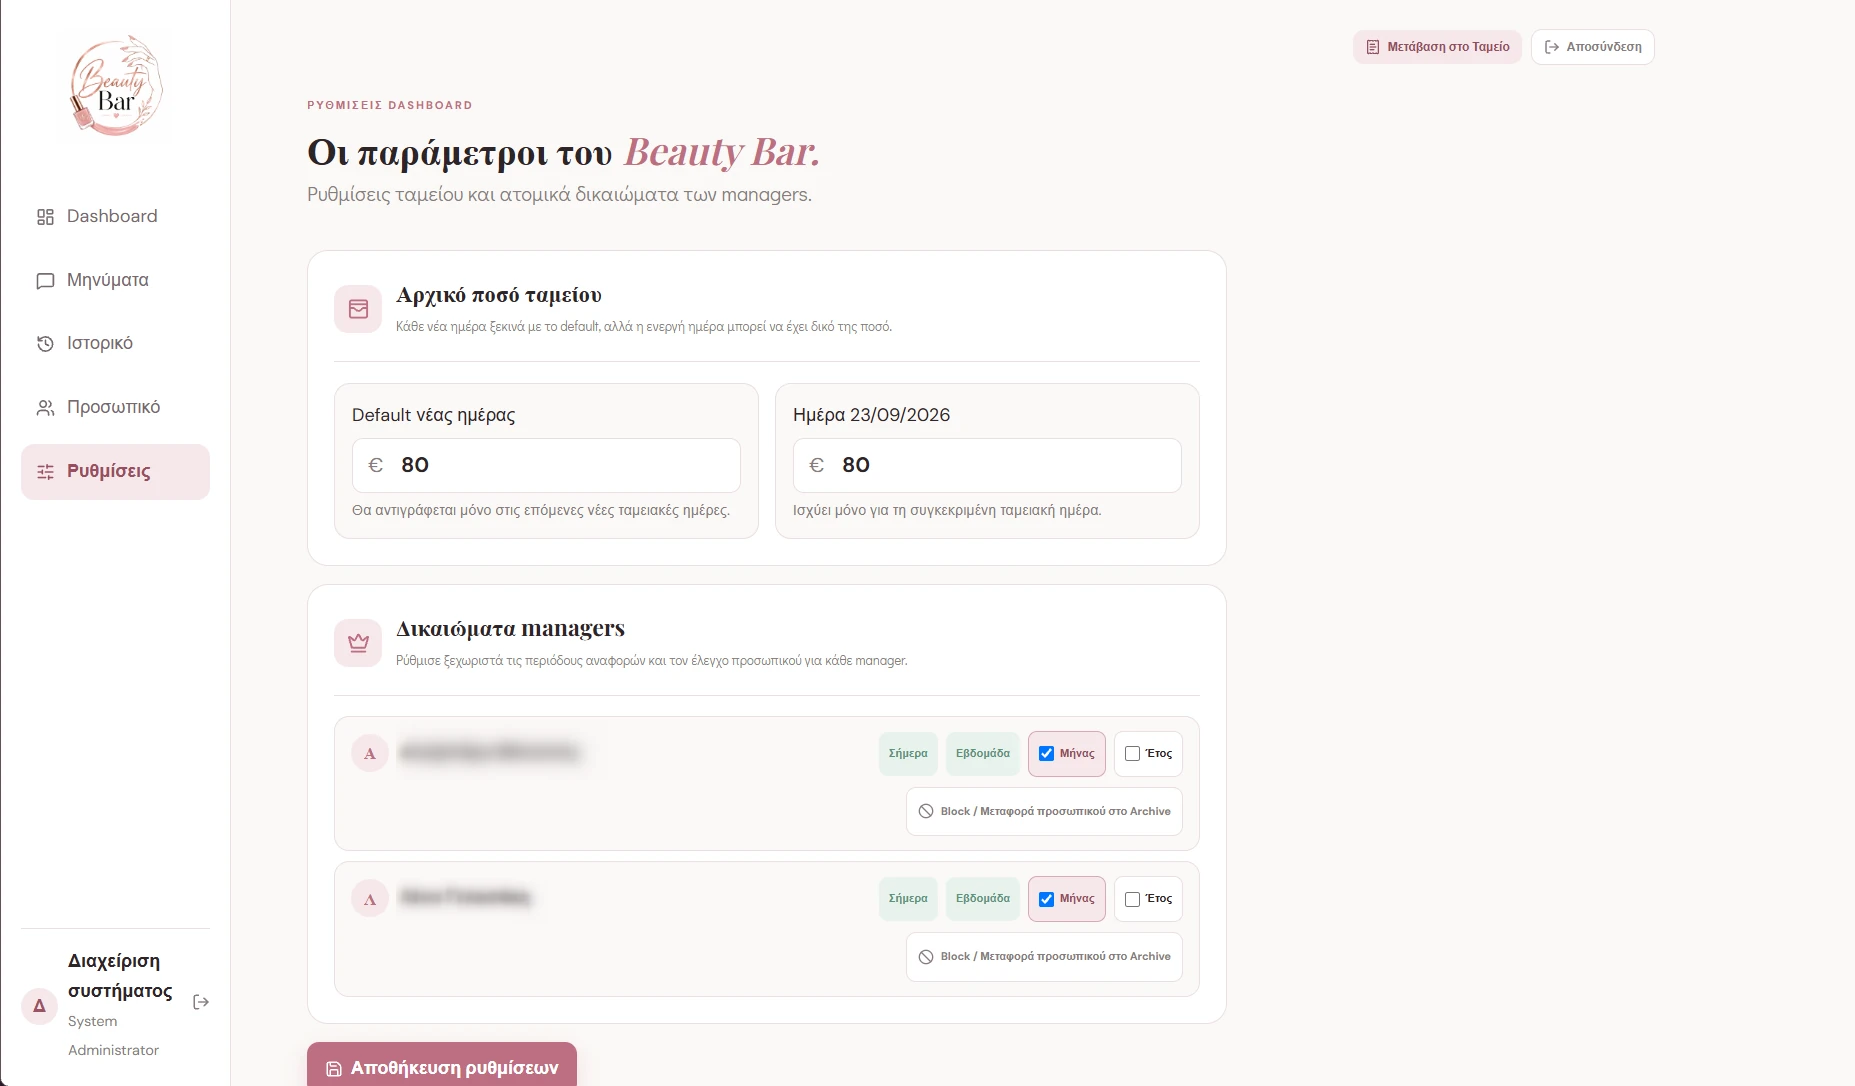The image size is (1855, 1086).
Task: Save settings with Αποθήκευση ρυθμίσεων
Action: (x=442, y=1066)
